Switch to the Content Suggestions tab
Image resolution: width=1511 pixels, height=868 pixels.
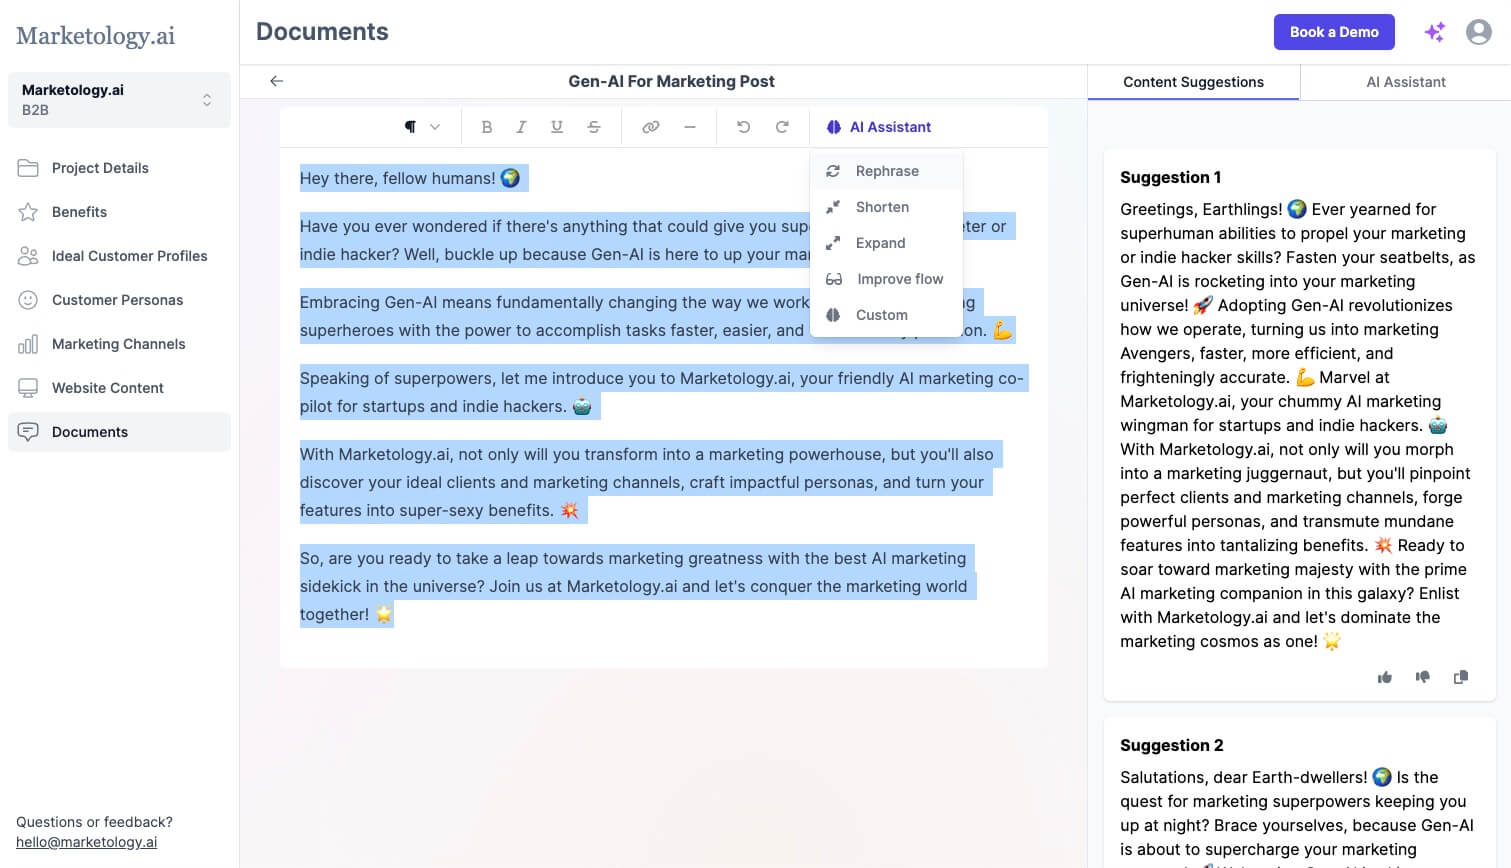pyautogui.click(x=1193, y=82)
